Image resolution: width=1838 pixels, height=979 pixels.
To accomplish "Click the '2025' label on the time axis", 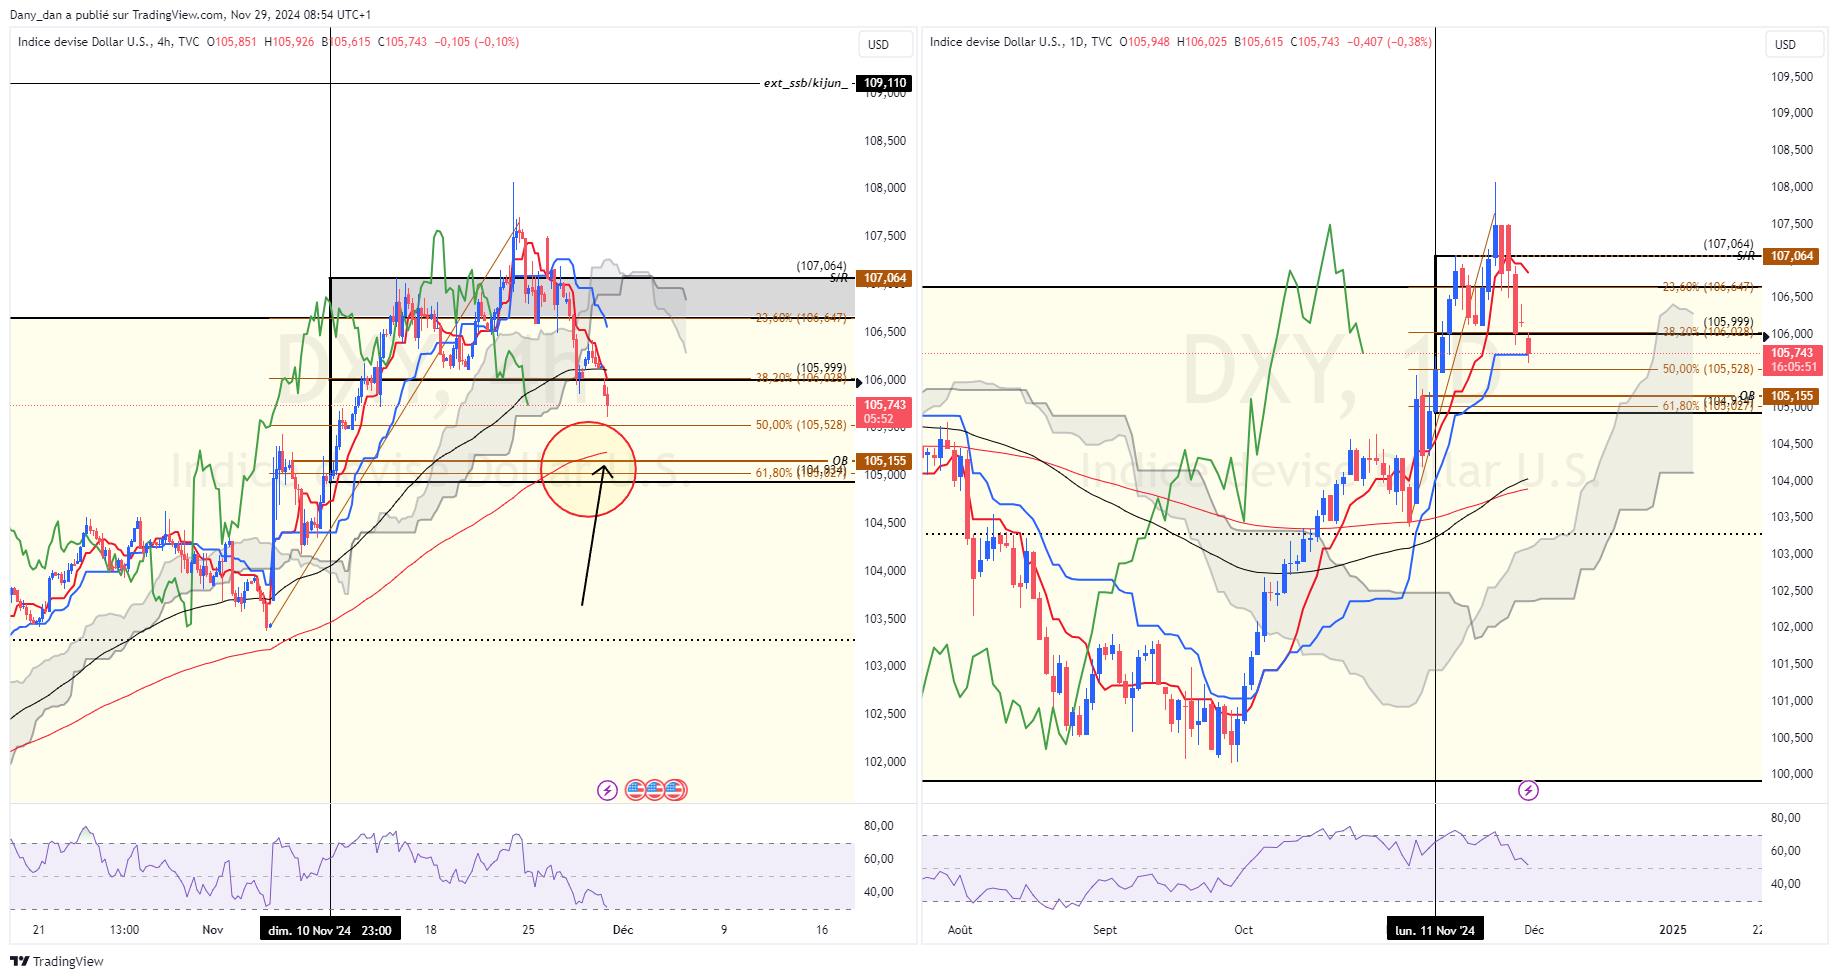I will click(1673, 930).
